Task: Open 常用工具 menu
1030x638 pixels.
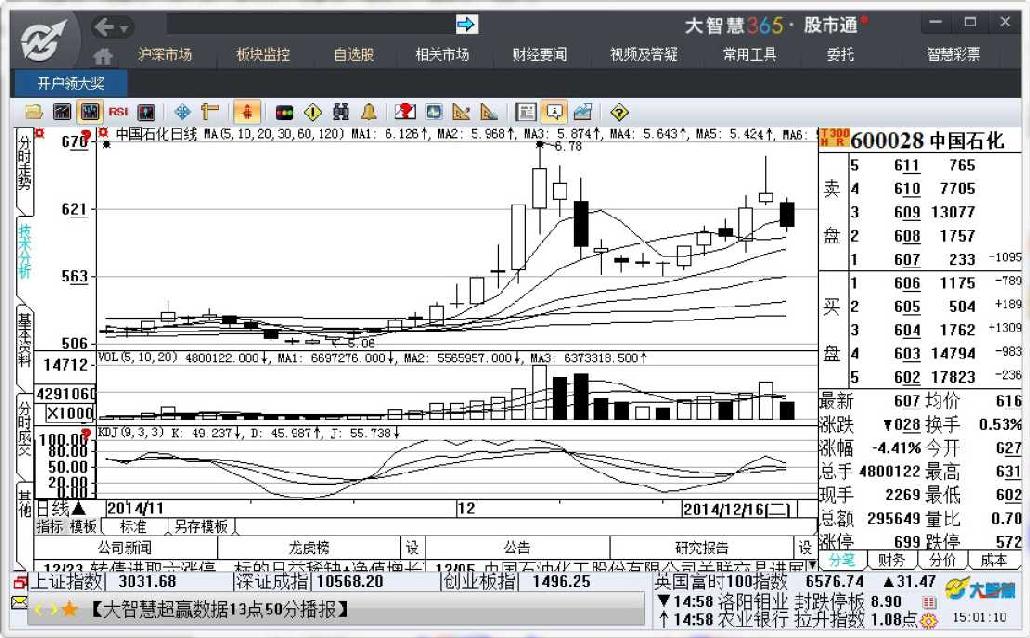Action: [749, 55]
